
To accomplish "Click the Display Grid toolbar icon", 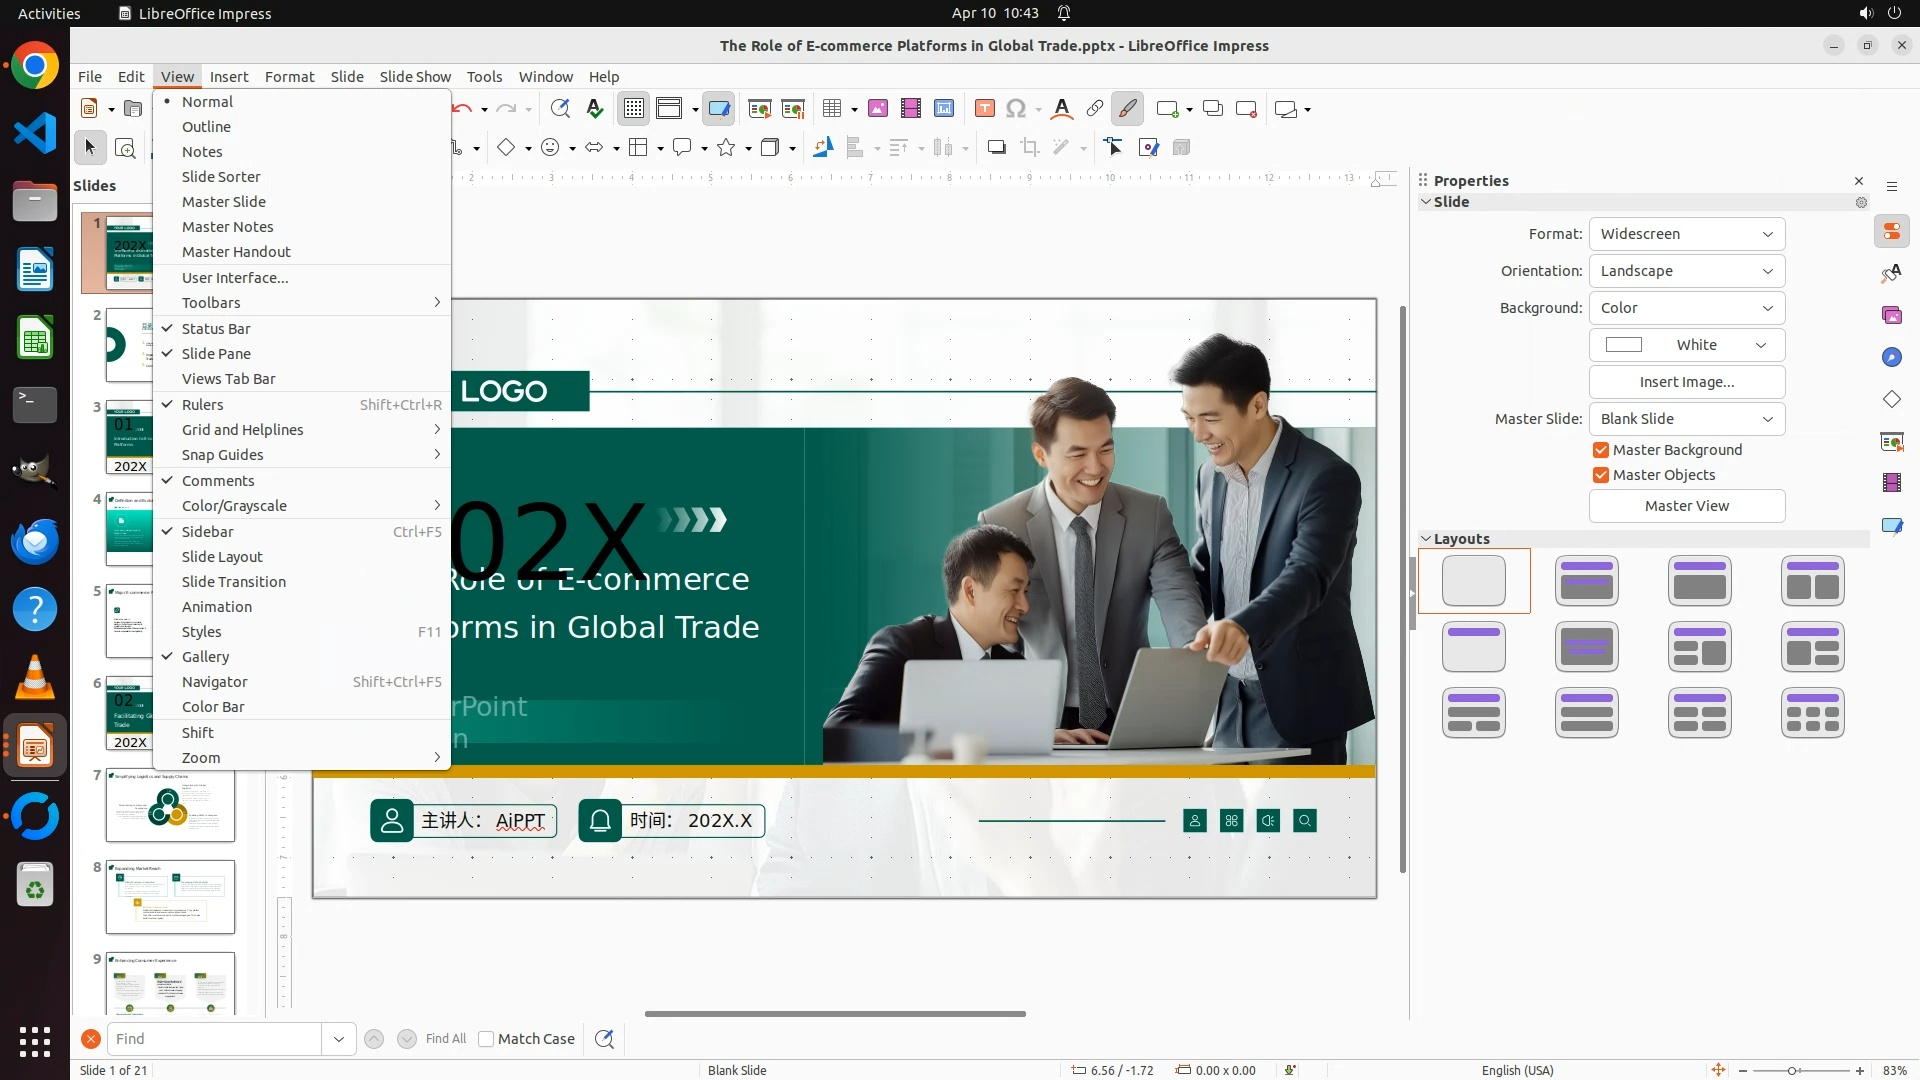I will coord(634,109).
